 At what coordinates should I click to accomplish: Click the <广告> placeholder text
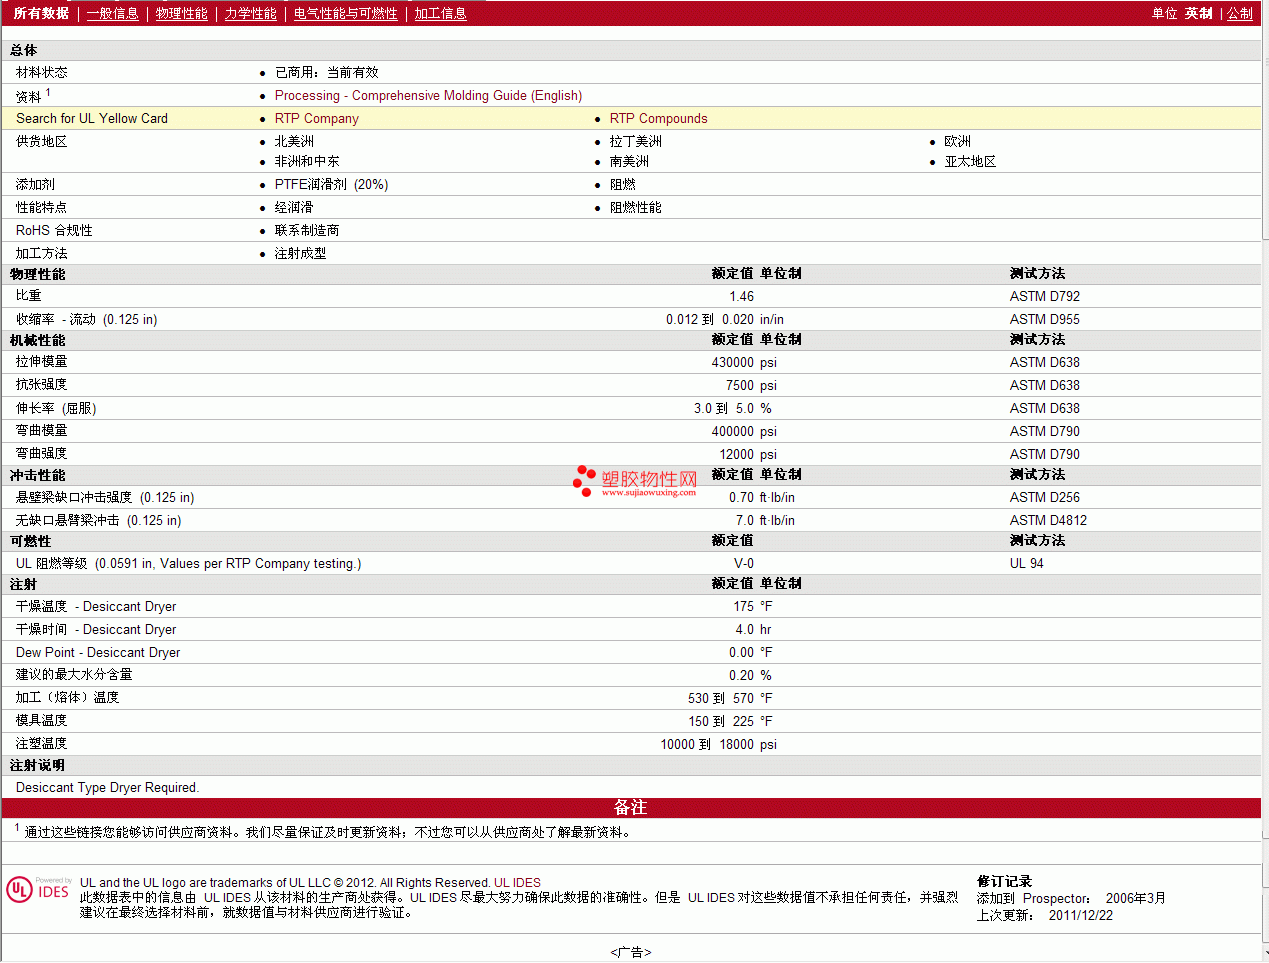click(630, 952)
